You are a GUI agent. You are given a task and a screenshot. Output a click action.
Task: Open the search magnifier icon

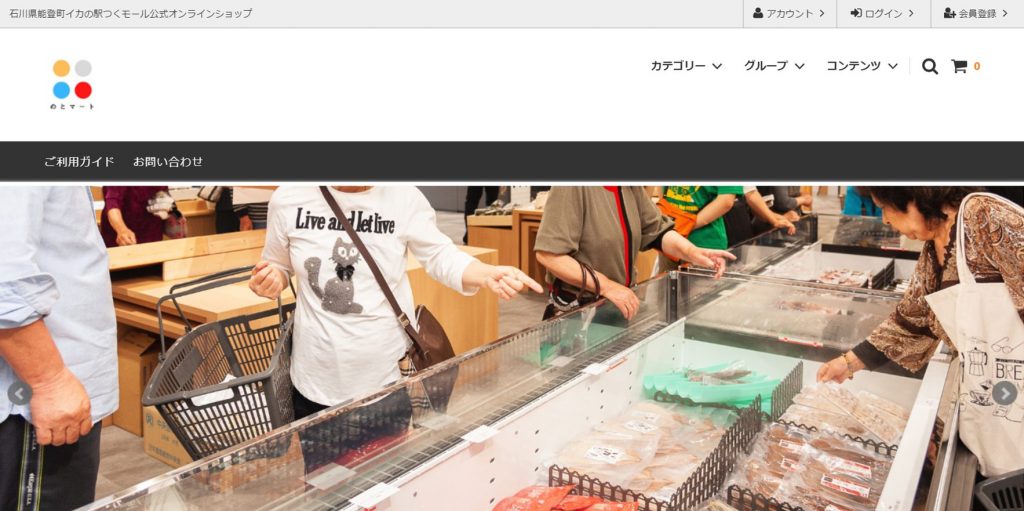[930, 66]
